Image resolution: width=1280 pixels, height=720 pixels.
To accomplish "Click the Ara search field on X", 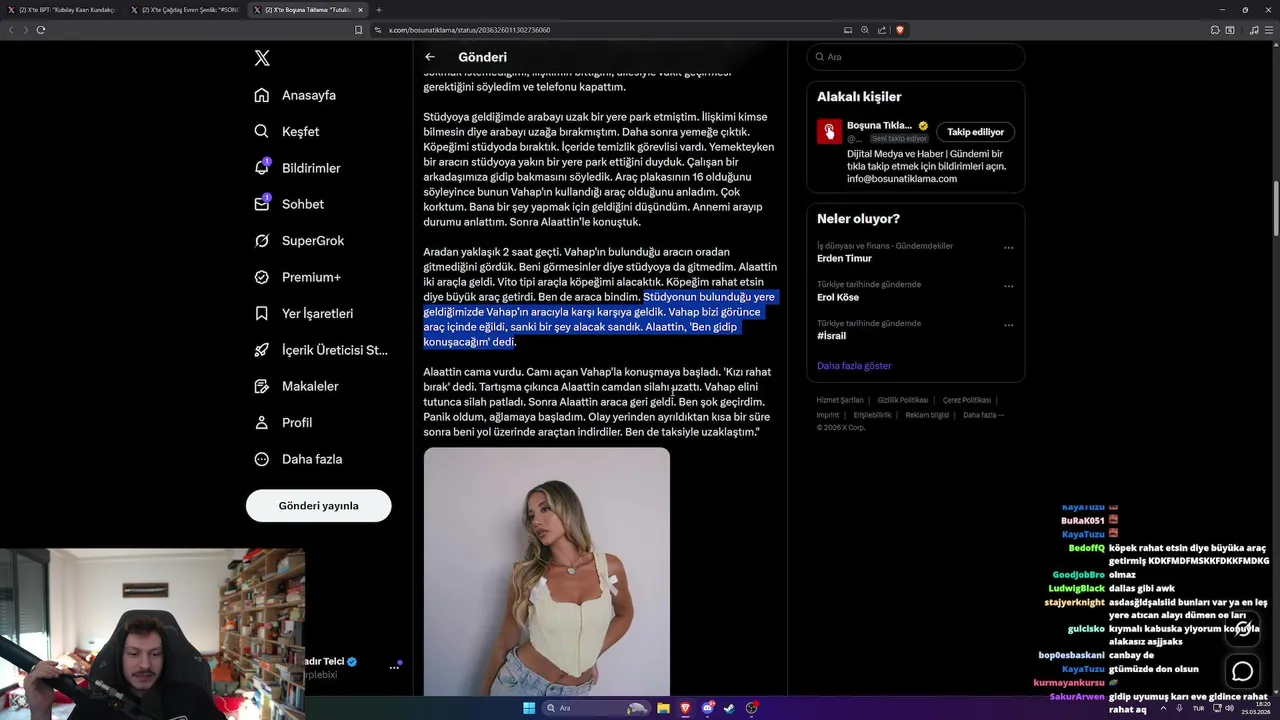I will (915, 57).
